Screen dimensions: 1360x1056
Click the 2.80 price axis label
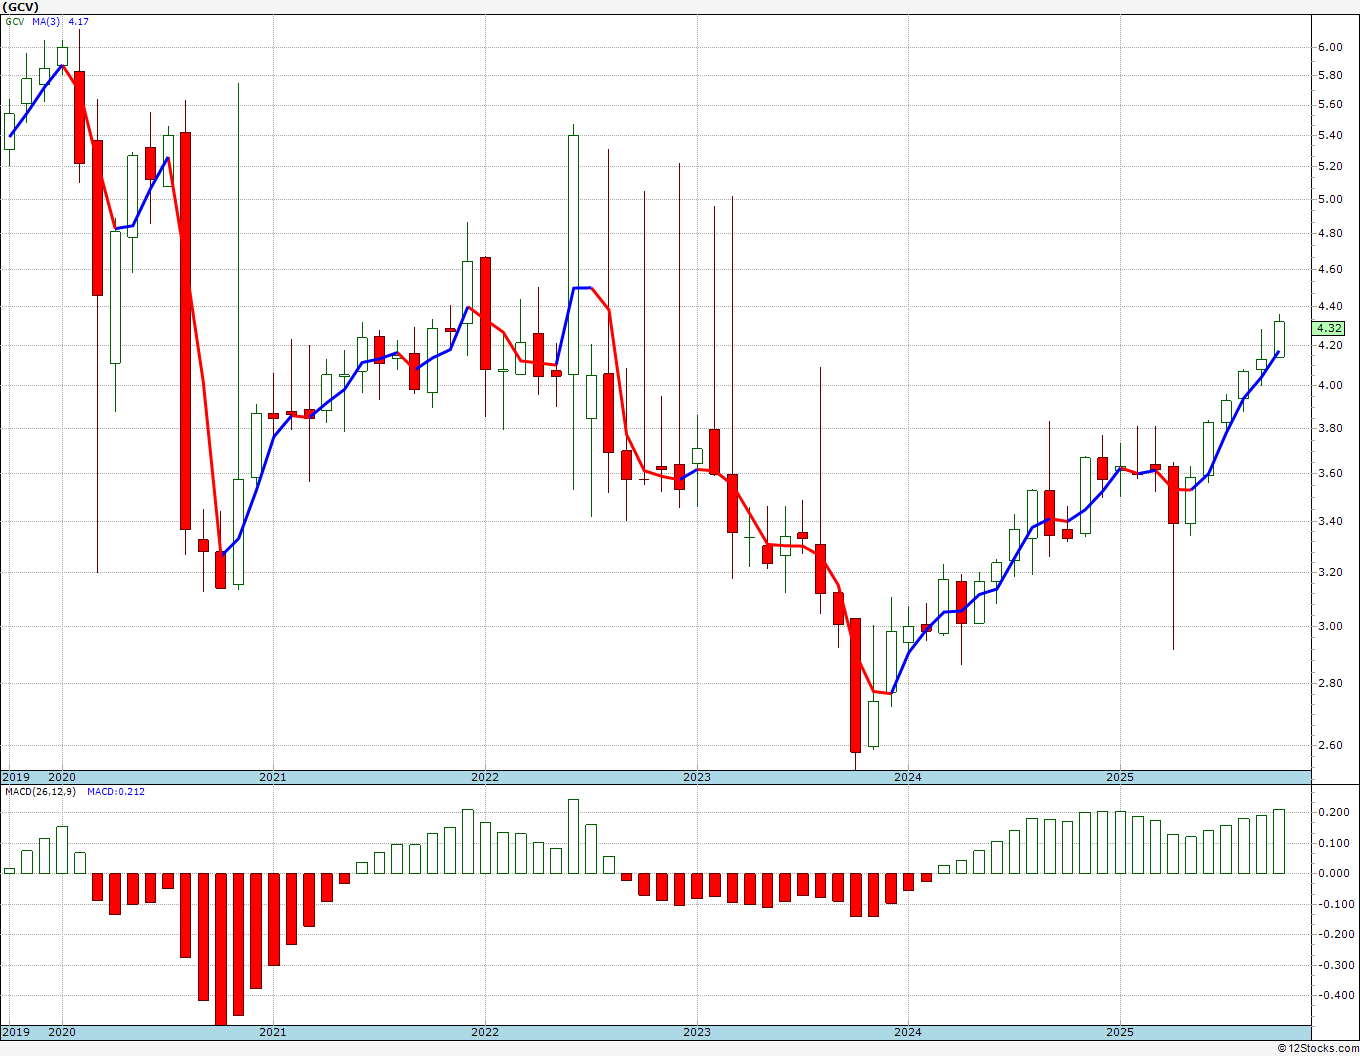point(1329,683)
